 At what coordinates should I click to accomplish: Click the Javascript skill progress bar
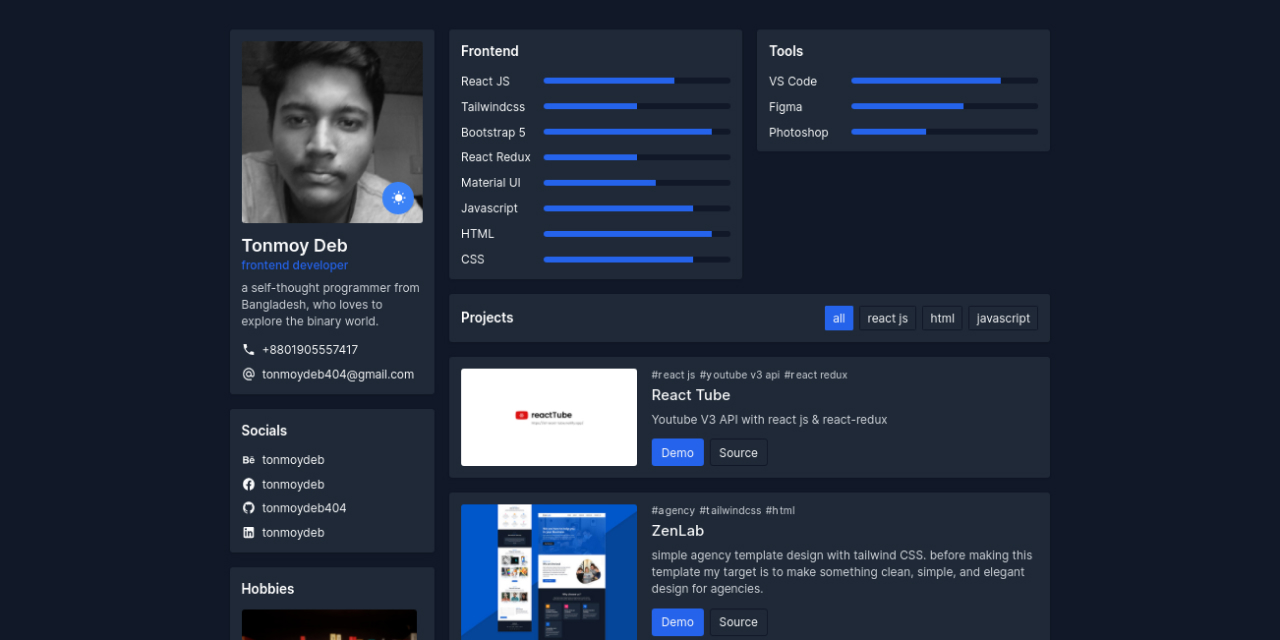637,208
